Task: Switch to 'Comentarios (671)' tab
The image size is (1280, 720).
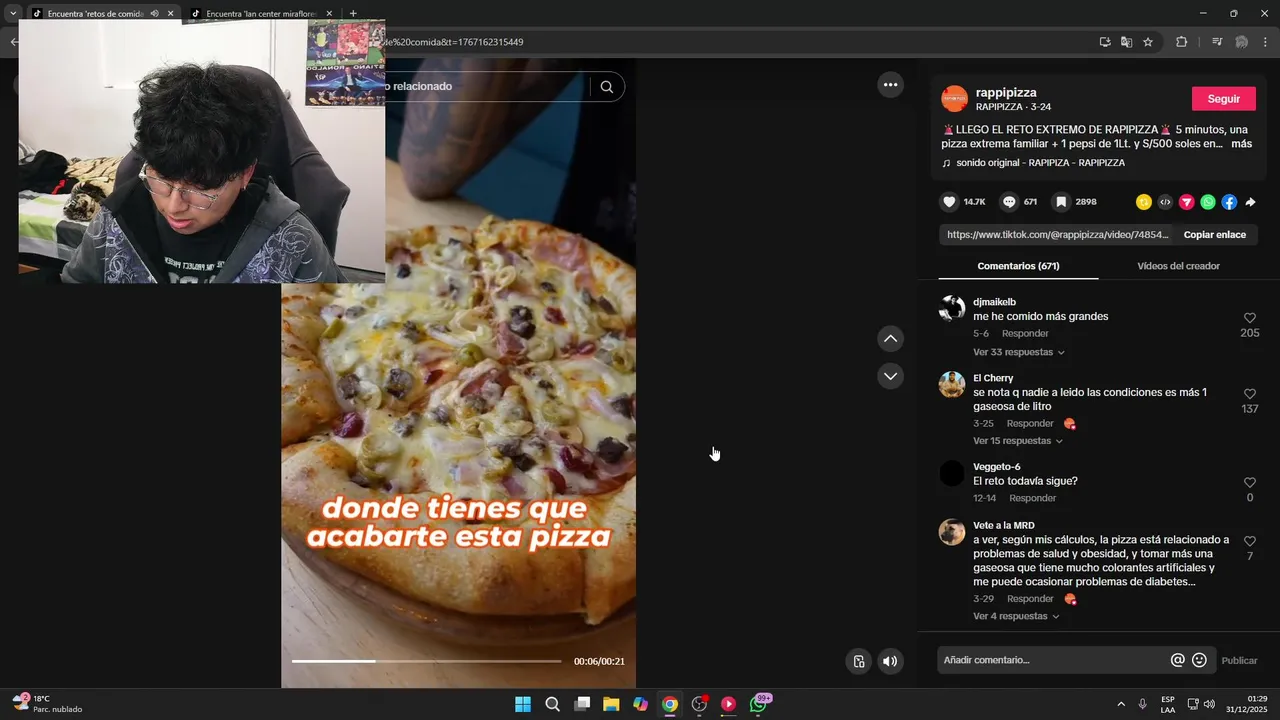Action: click(x=1018, y=266)
